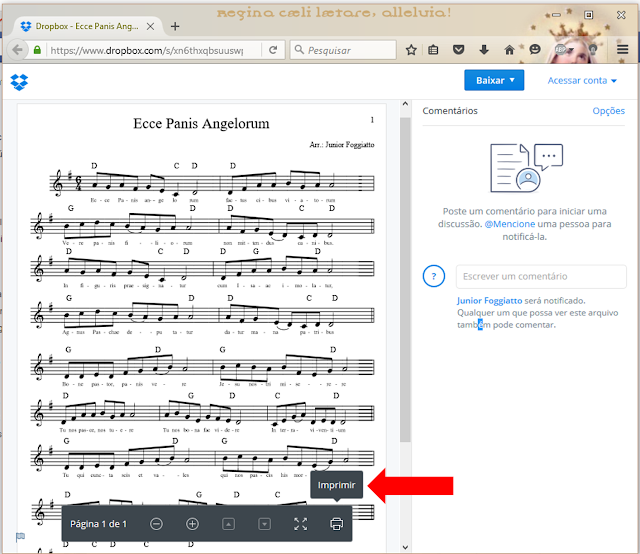Click the green padlock security icon
The width and height of the screenshot is (640, 554).
pyautogui.click(x=37, y=50)
